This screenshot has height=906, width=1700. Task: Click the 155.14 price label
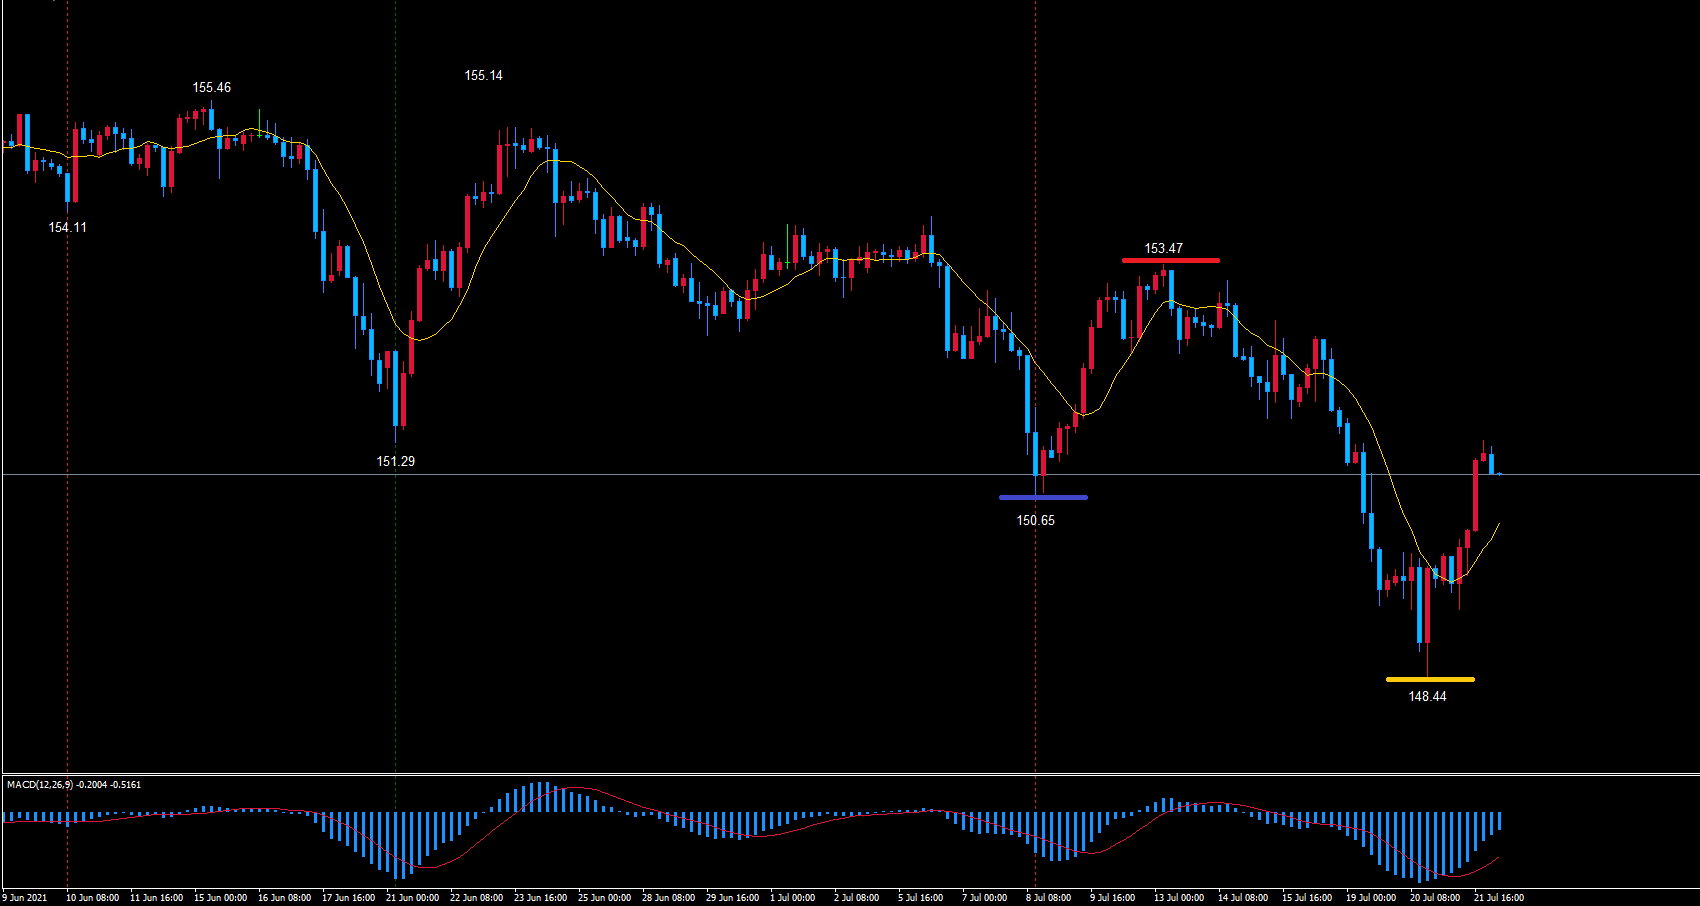483,76
